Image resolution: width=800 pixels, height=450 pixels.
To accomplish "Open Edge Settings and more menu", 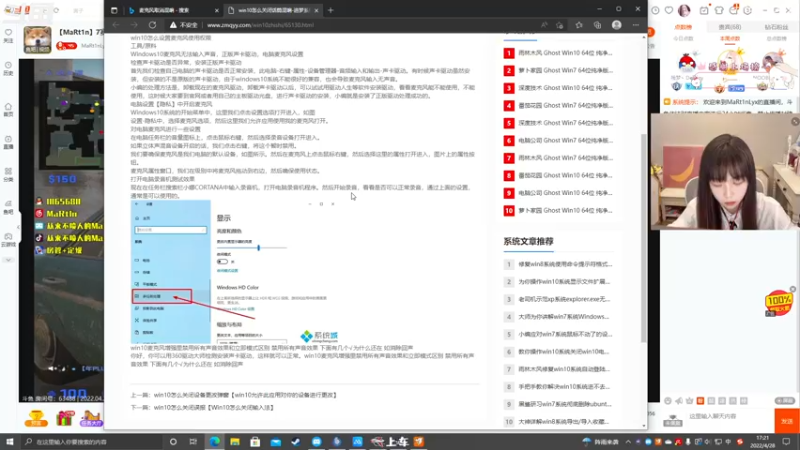I will pyautogui.click(x=636, y=24).
